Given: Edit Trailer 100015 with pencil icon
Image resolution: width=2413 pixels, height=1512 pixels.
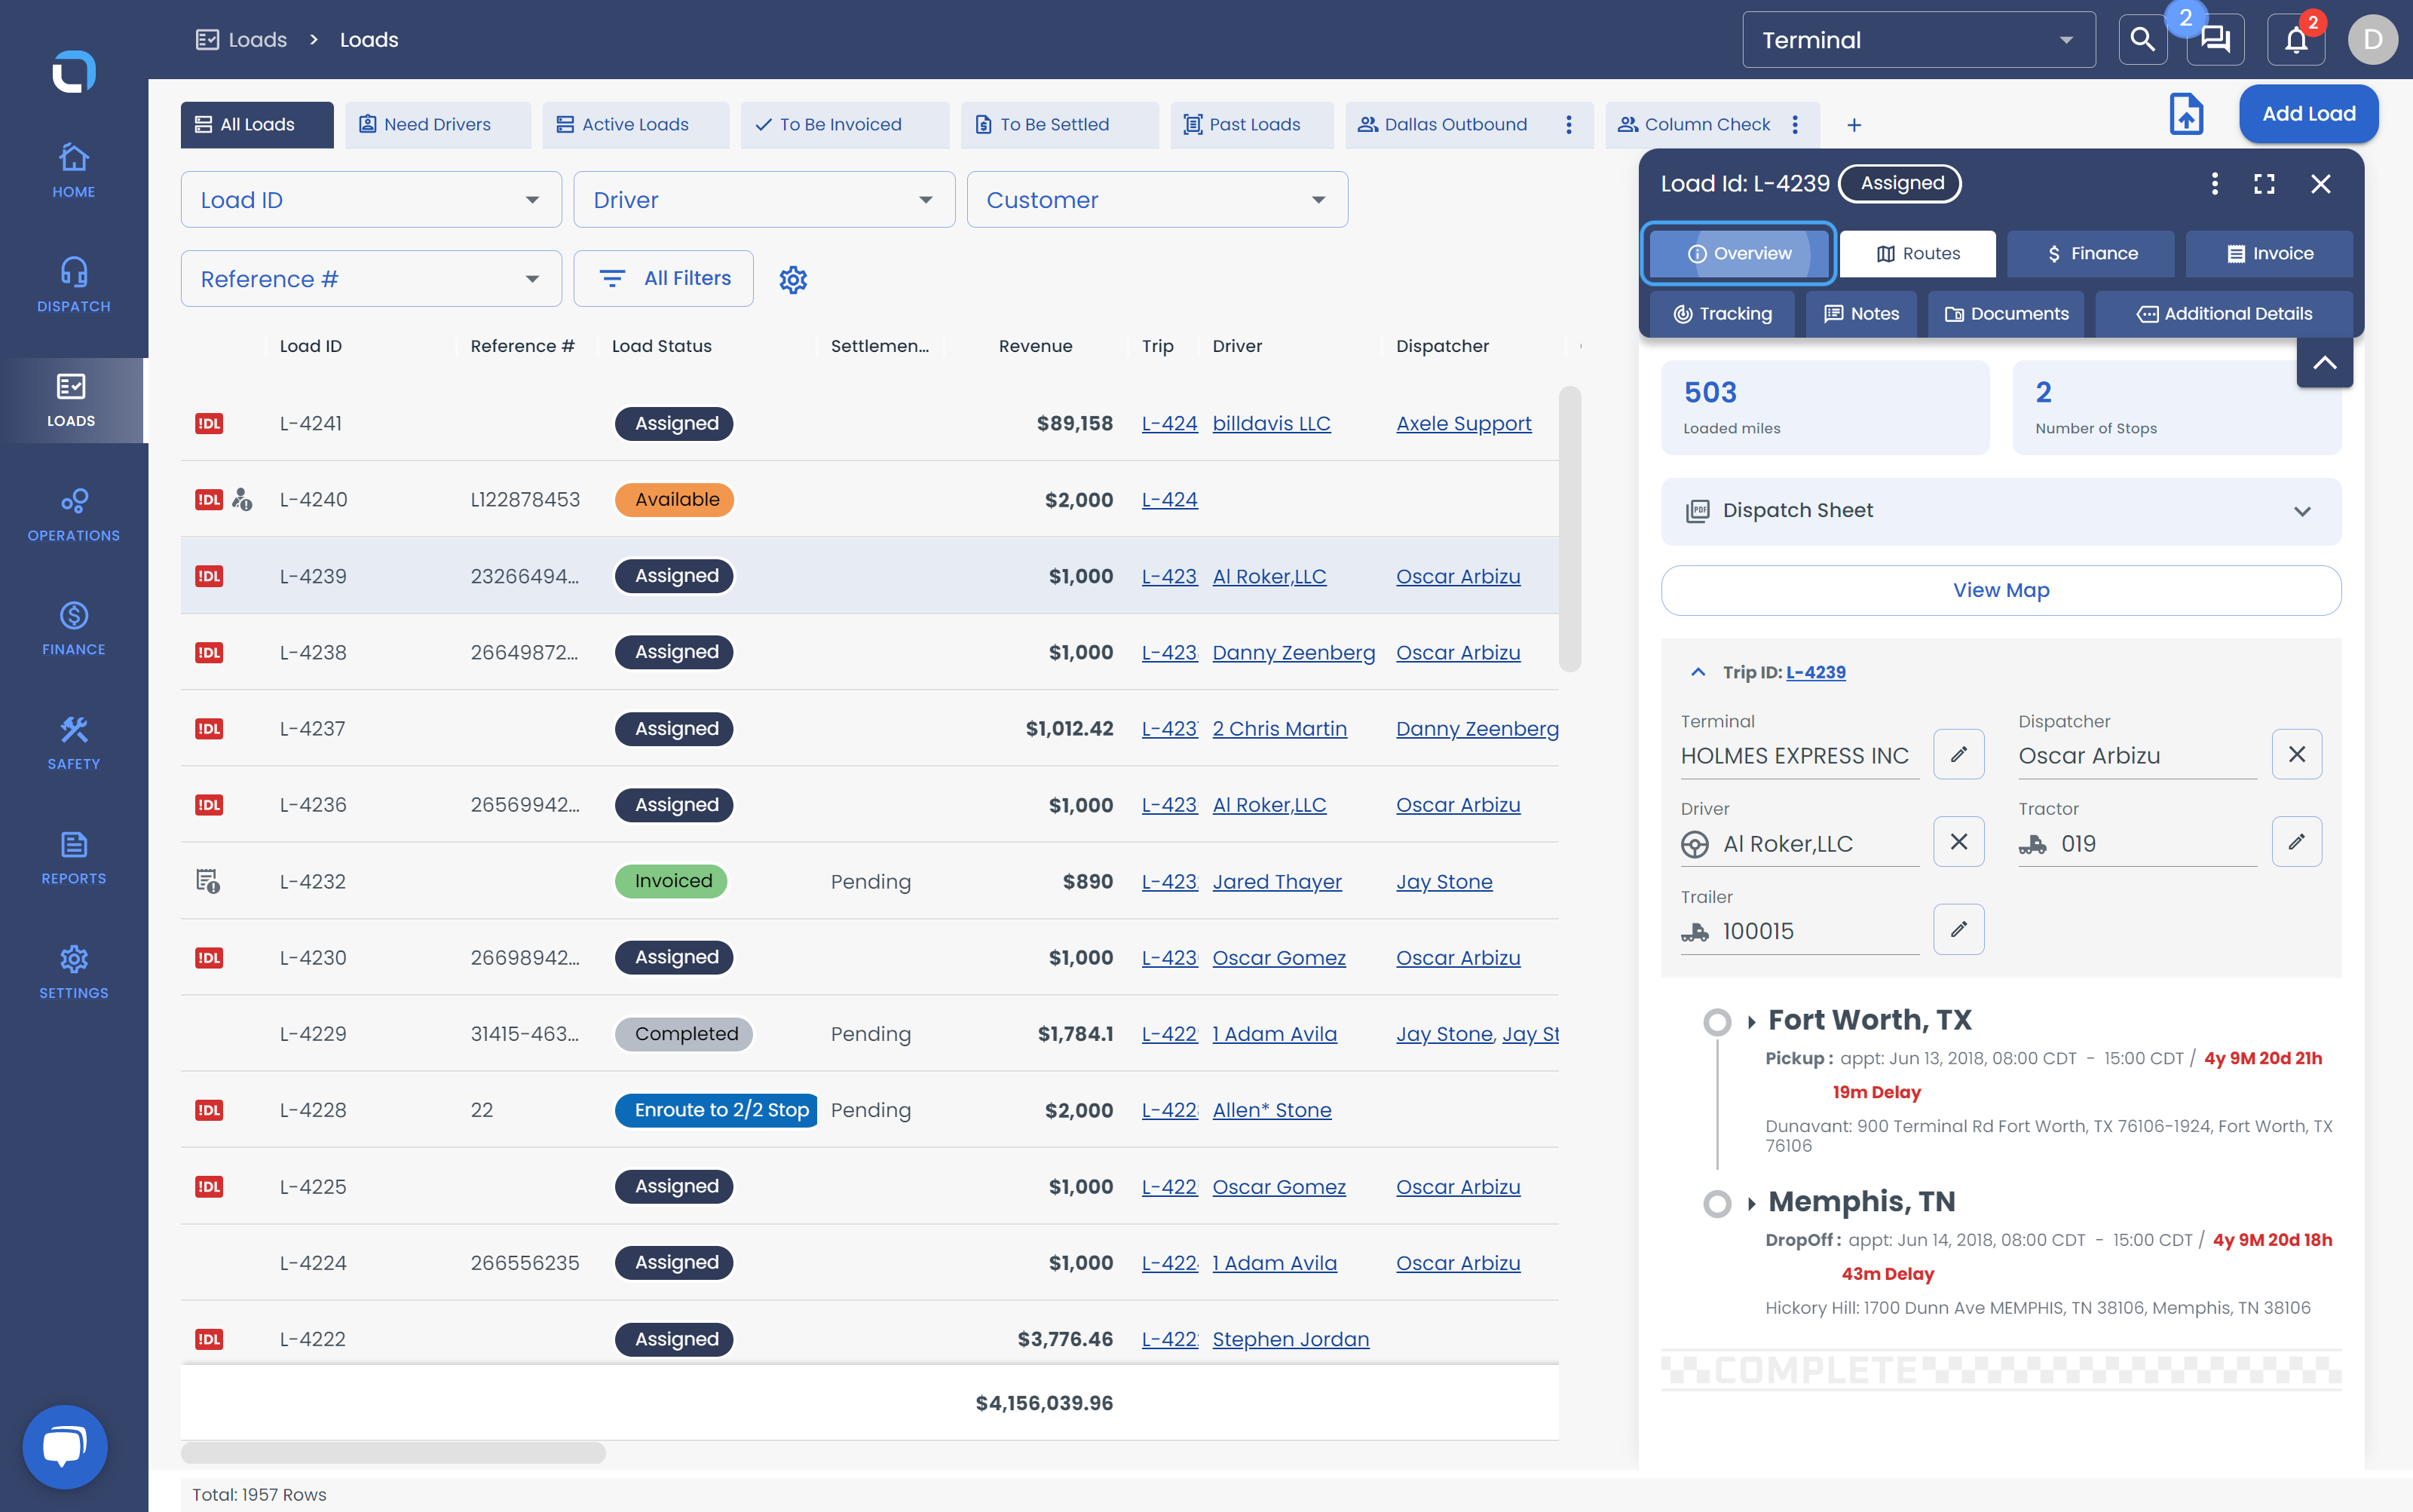Looking at the screenshot, I should click(1958, 930).
